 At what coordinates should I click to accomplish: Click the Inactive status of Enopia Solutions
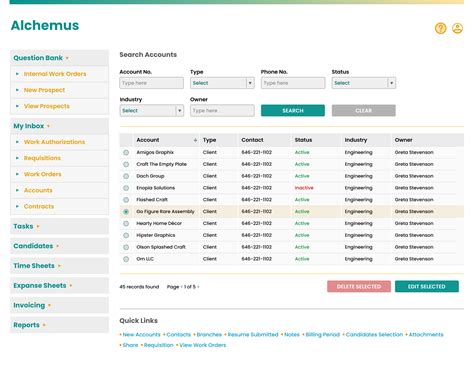[304, 188]
